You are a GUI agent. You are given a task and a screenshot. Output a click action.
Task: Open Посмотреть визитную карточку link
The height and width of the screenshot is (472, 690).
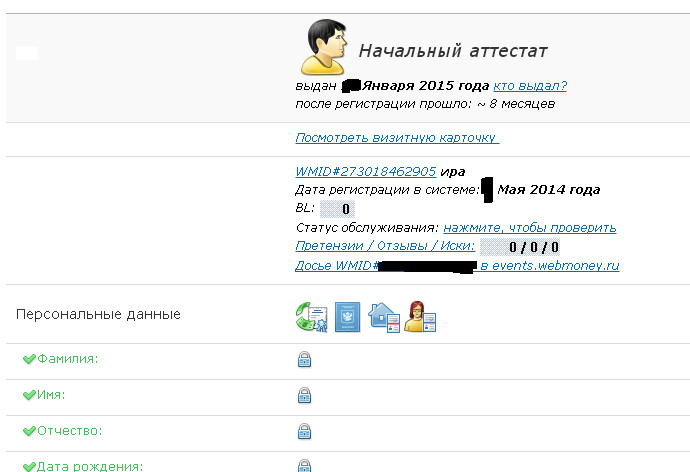[x=397, y=138]
